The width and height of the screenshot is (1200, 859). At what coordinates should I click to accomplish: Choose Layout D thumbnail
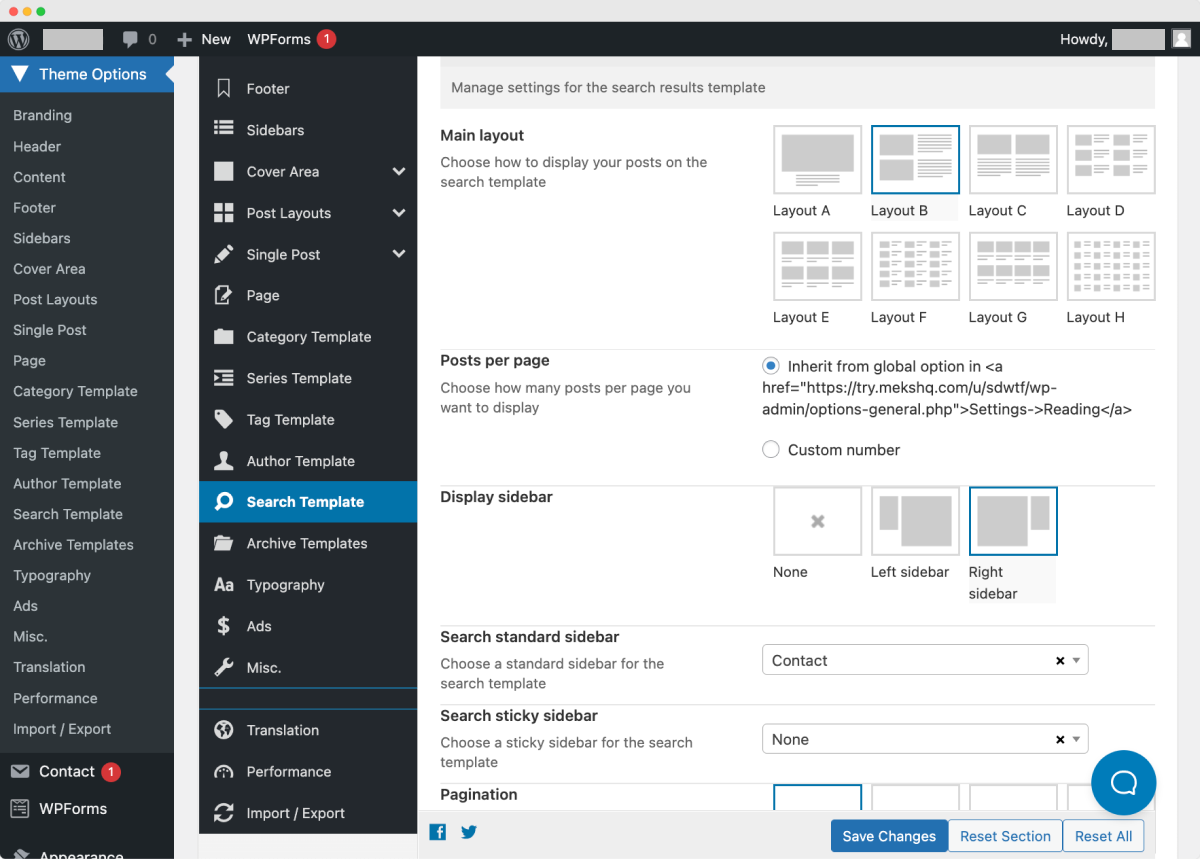click(x=1111, y=159)
